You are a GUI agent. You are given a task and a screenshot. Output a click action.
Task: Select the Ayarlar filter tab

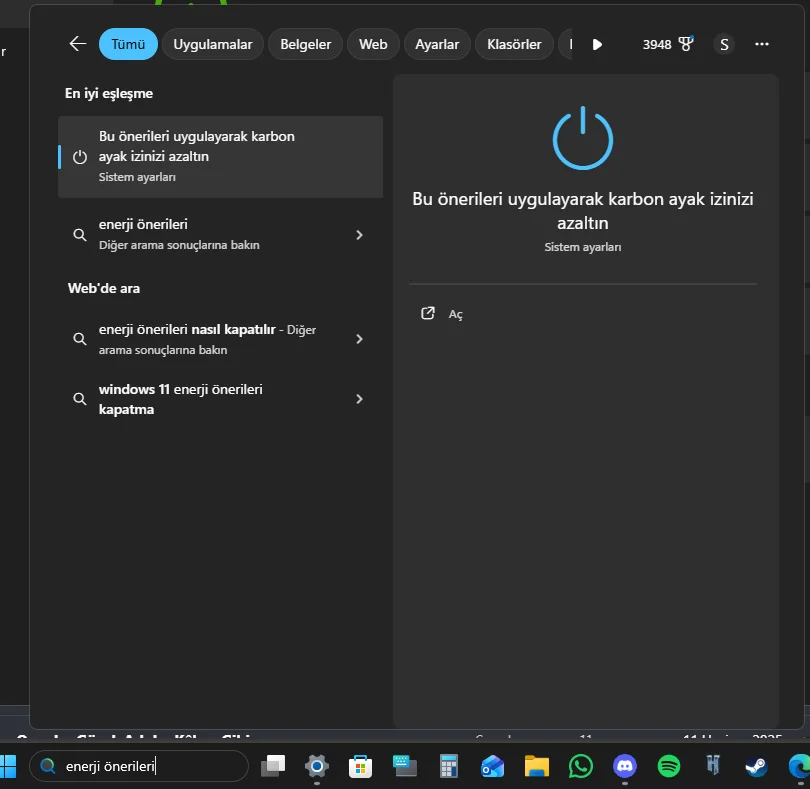pos(437,44)
